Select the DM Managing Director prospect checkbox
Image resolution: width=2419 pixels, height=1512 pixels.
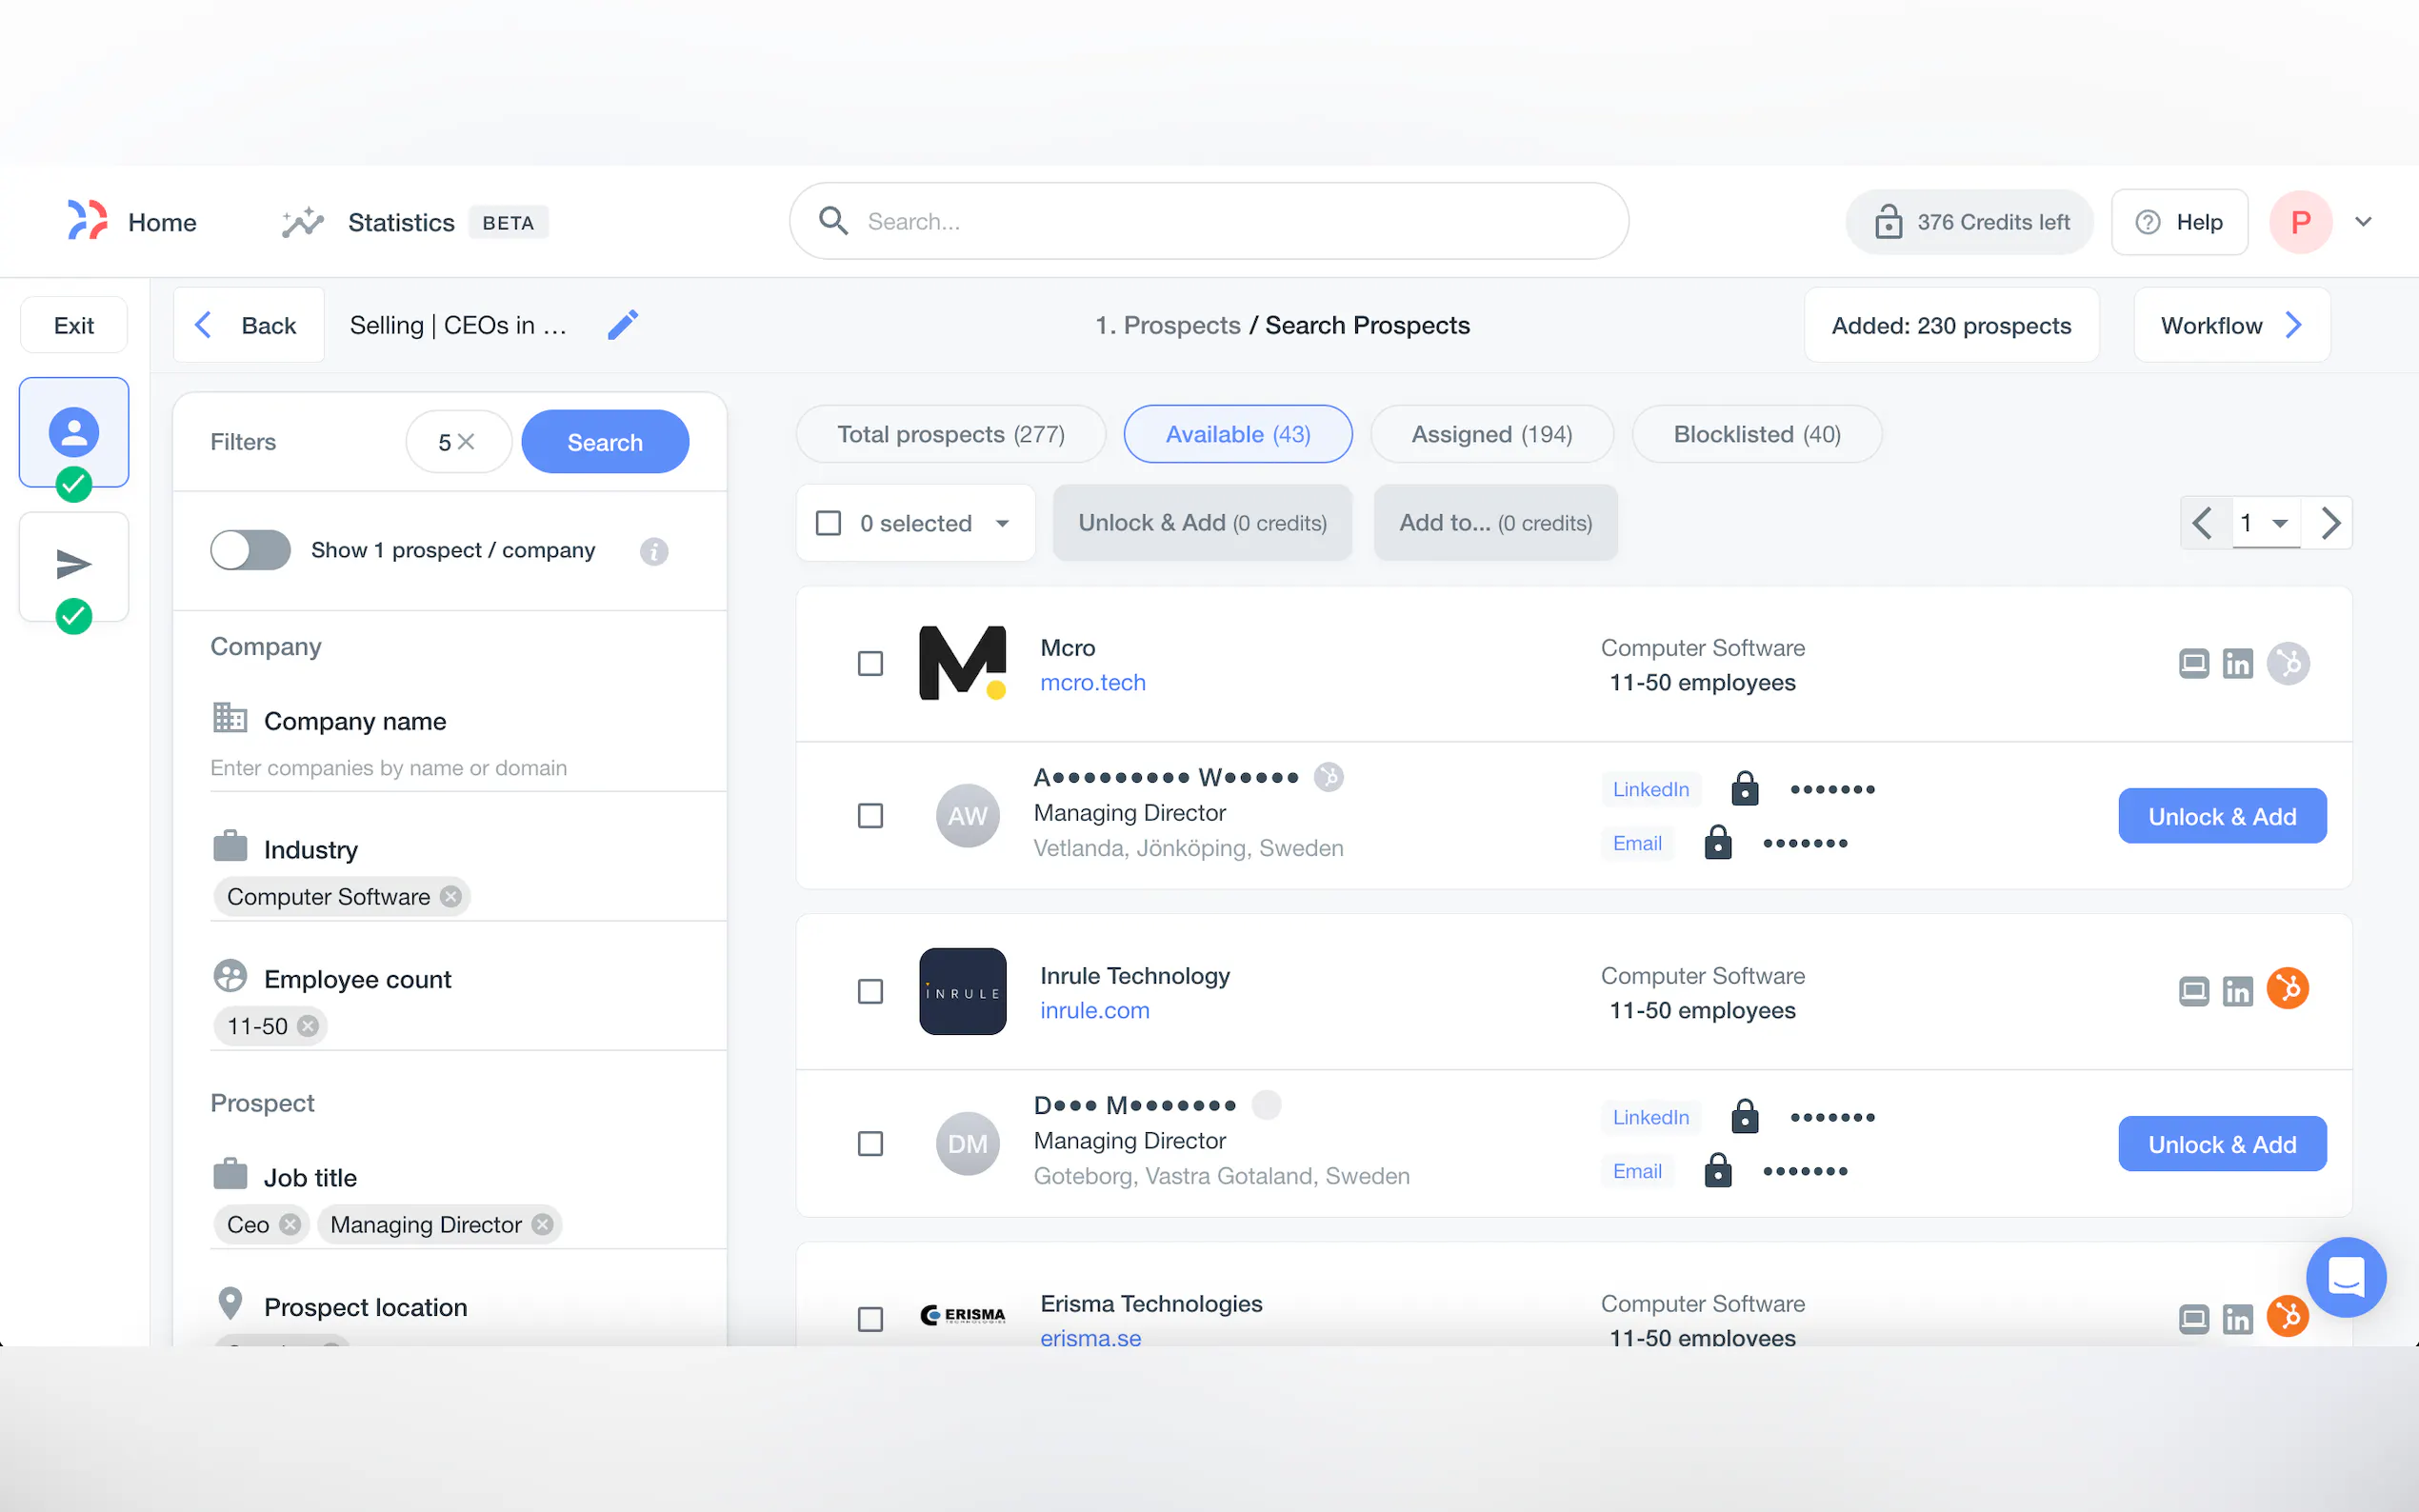click(870, 1143)
